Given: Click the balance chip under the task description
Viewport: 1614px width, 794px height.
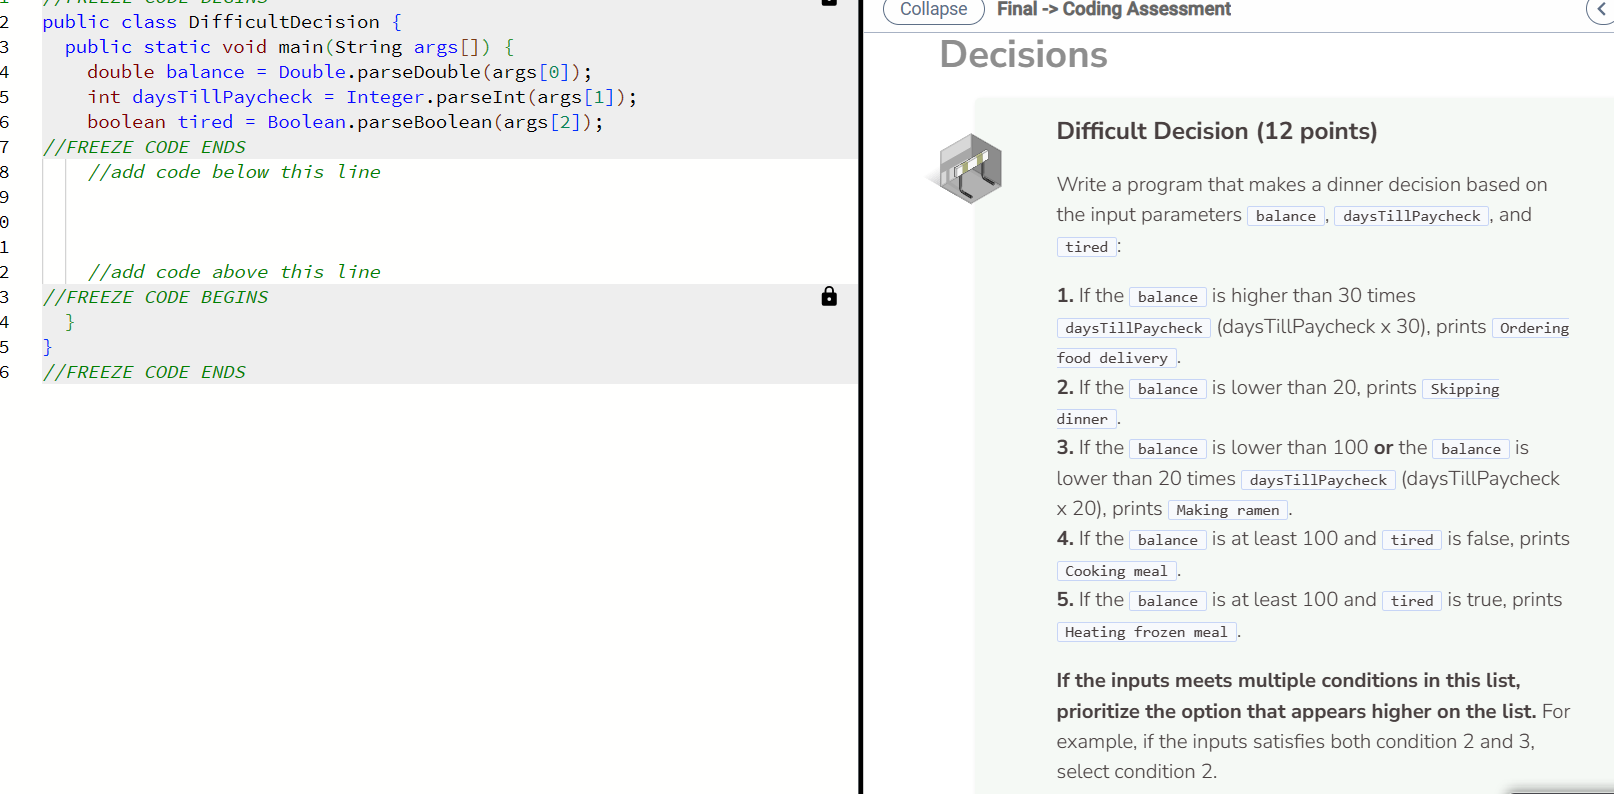Looking at the screenshot, I should [x=1285, y=215].
